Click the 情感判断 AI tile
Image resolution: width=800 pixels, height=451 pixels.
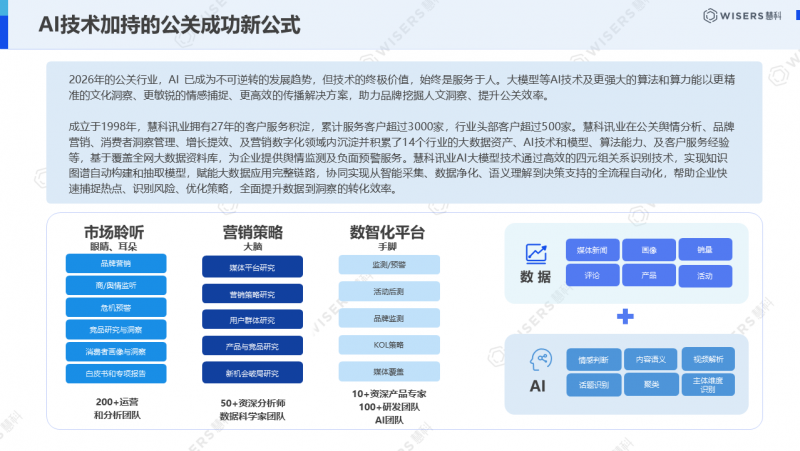(593, 358)
